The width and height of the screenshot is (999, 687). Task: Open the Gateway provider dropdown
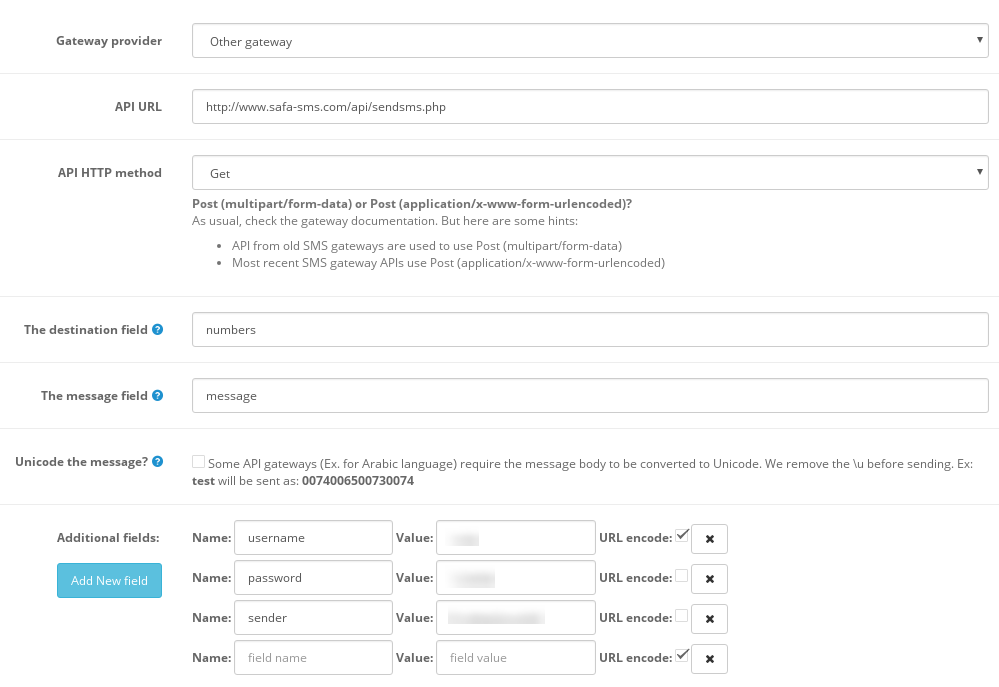coord(590,42)
